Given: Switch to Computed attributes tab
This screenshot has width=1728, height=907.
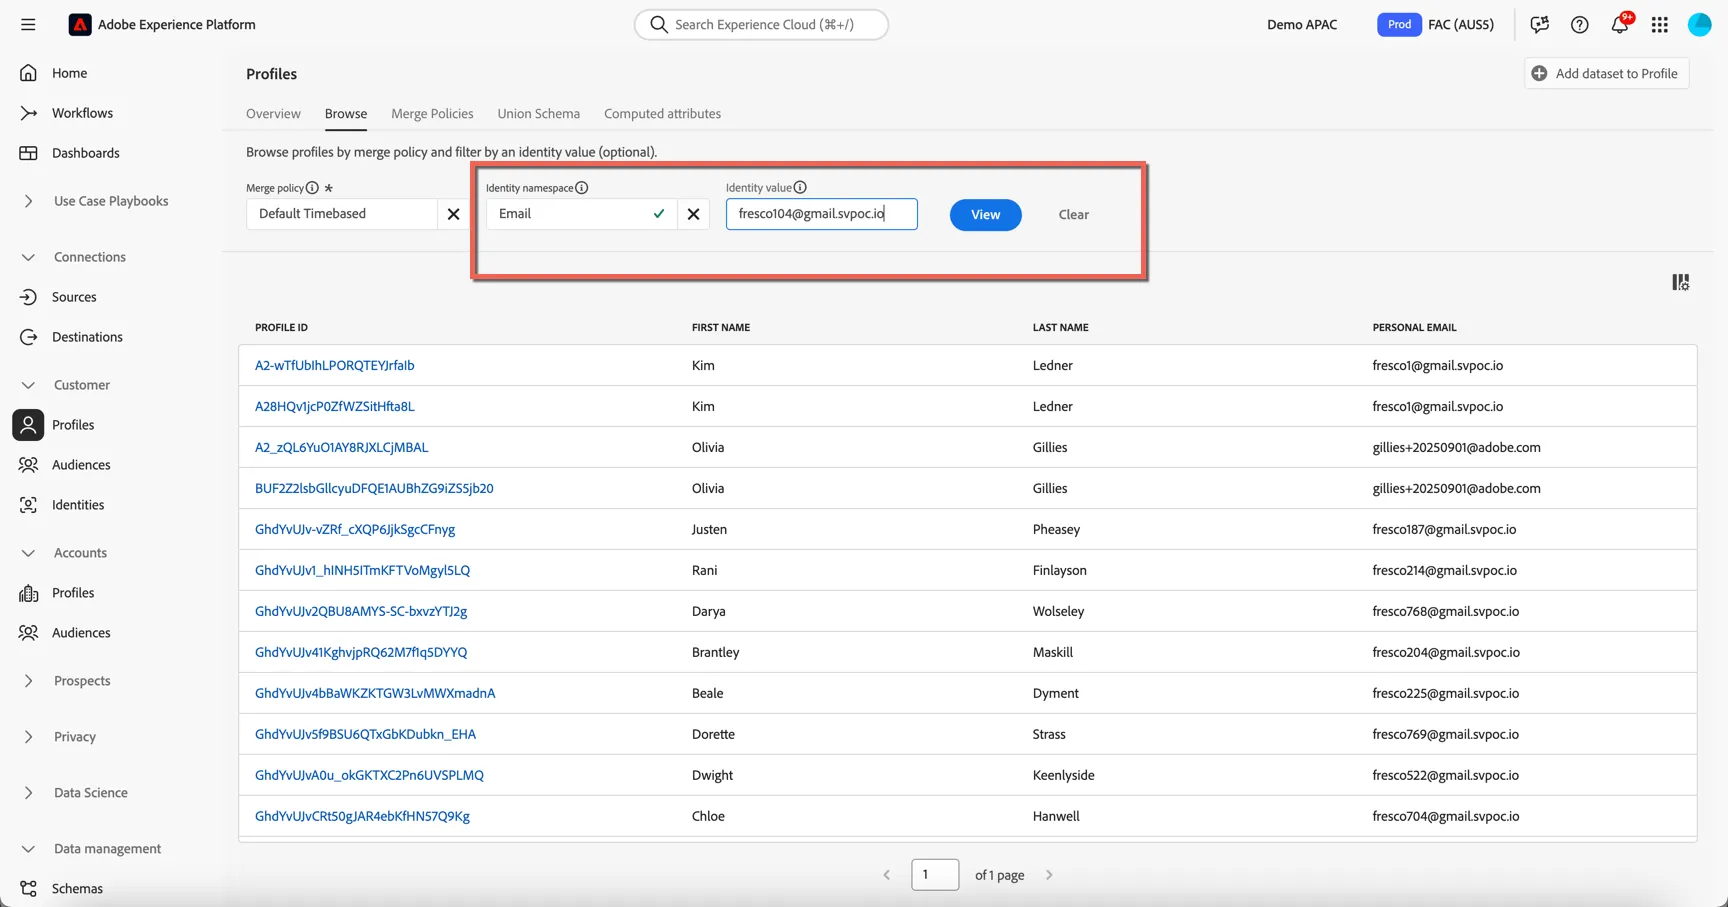Looking at the screenshot, I should coord(662,114).
